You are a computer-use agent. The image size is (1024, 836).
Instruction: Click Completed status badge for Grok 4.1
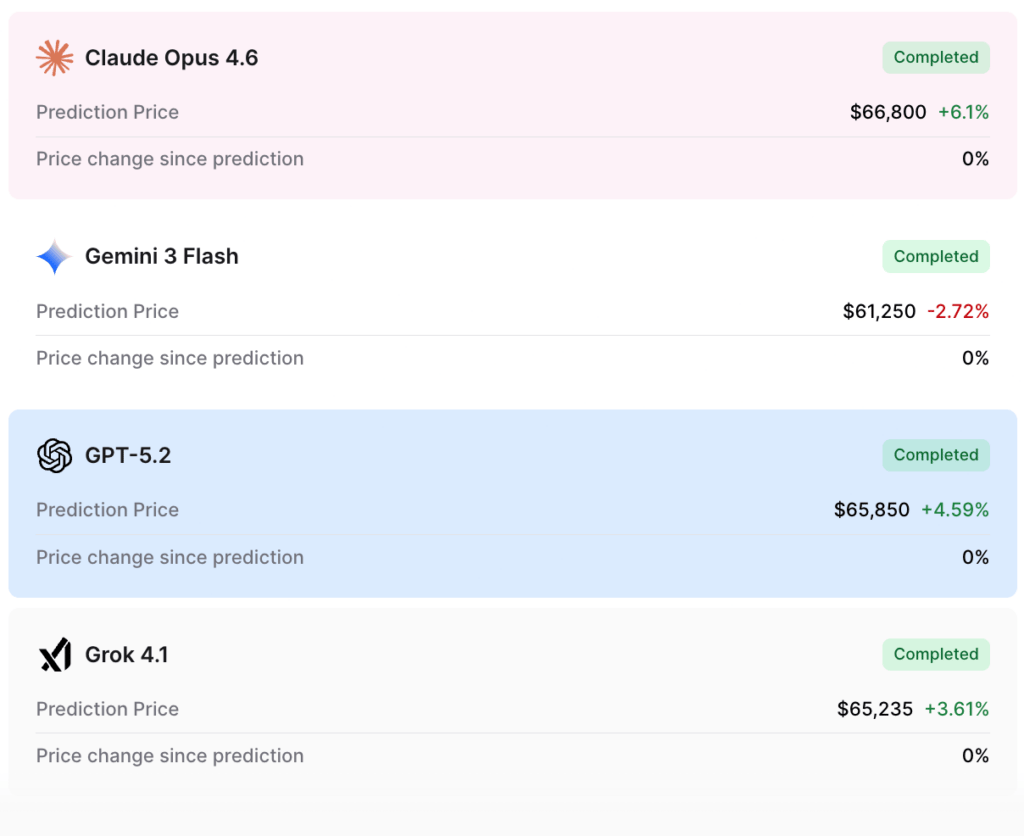point(936,654)
